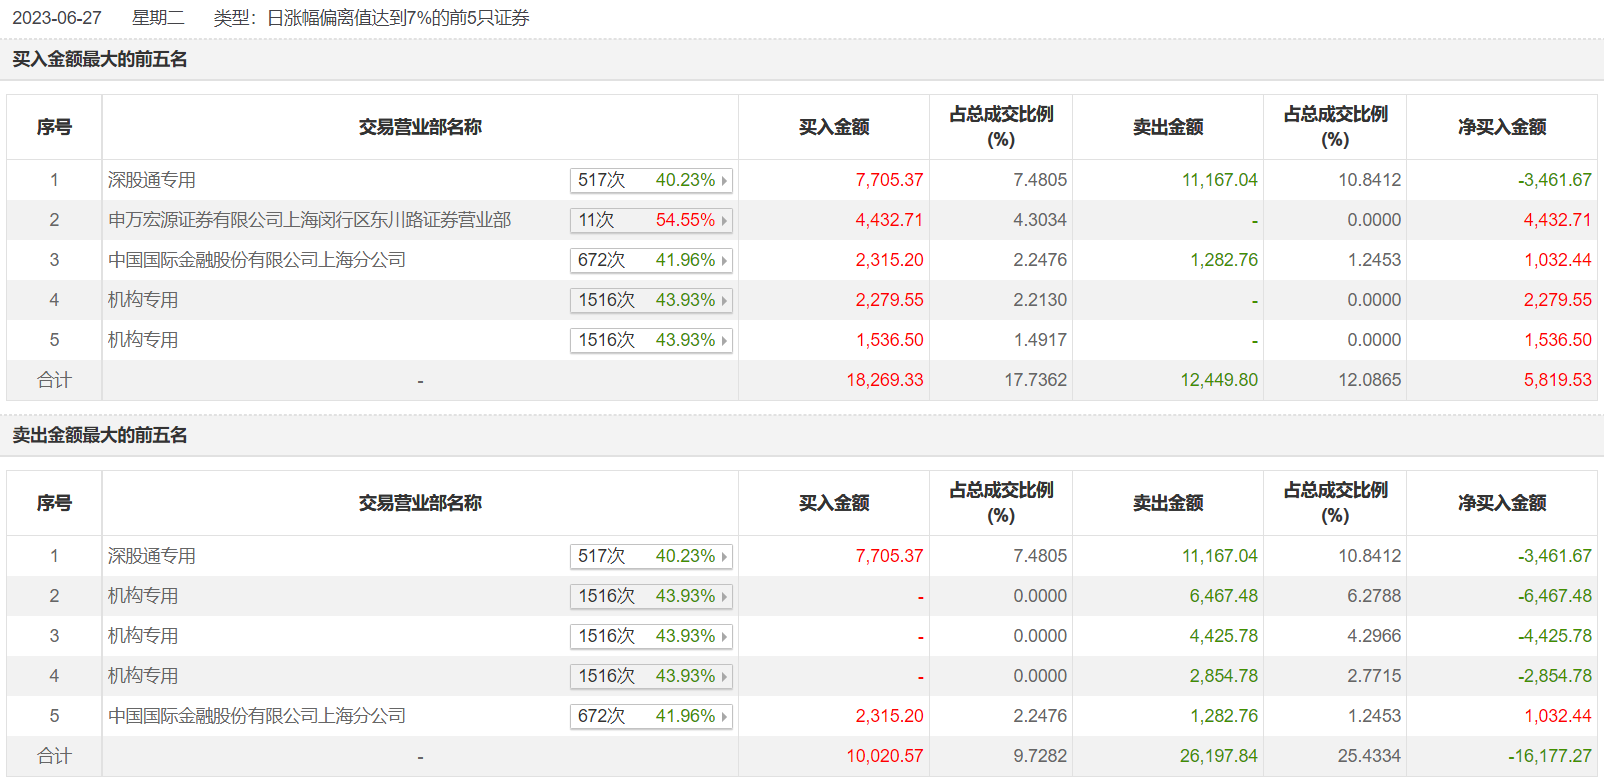Expand the 1516次 box on the 2,279.55 buy row
This screenshot has height=782, width=1604.
tap(724, 300)
